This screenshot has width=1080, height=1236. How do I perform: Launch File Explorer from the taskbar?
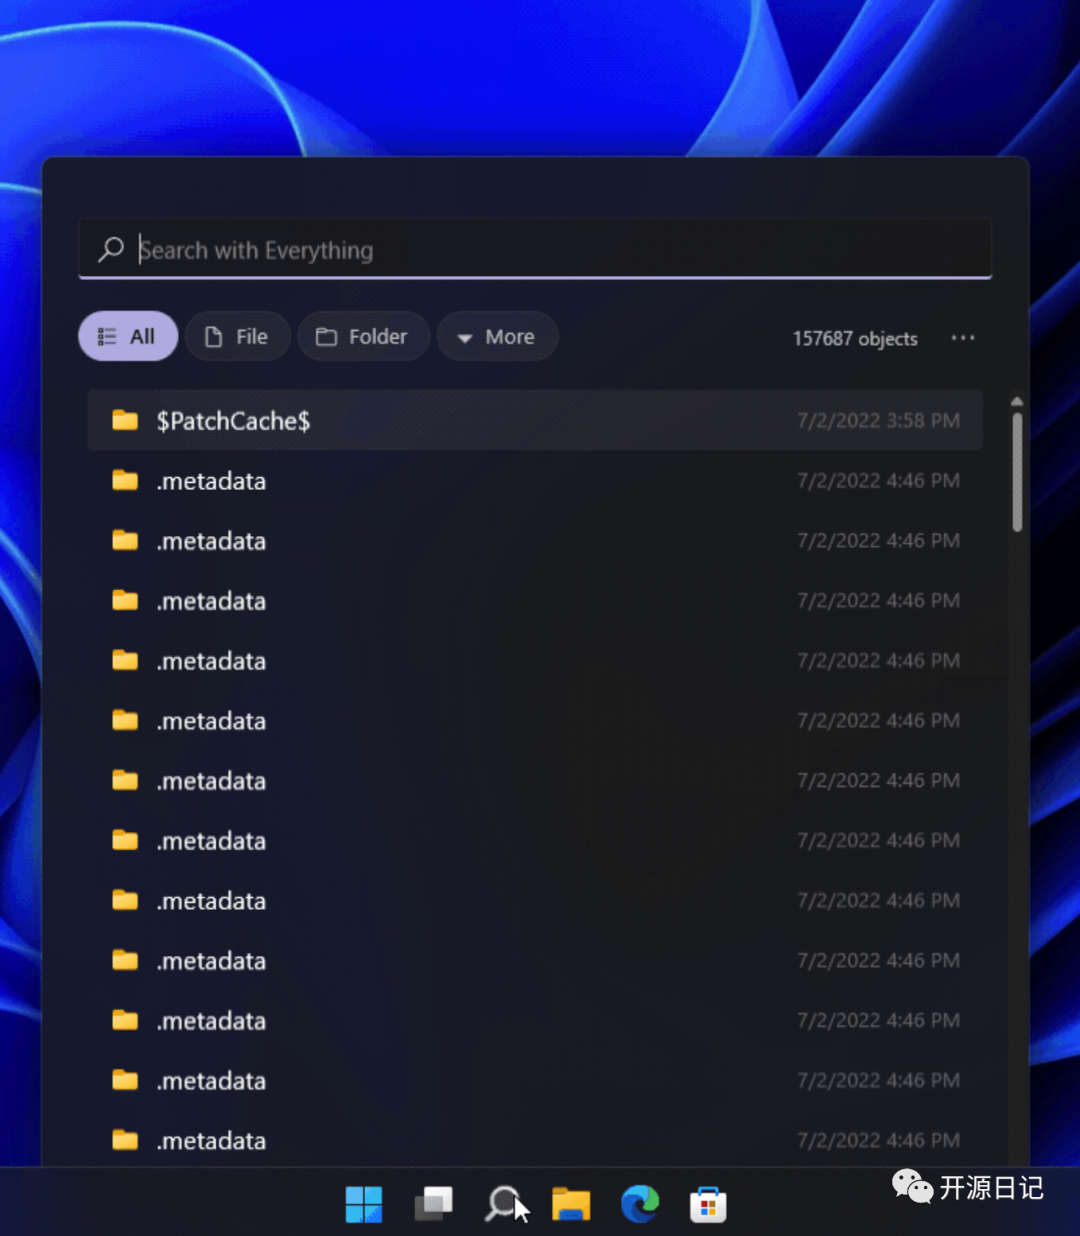pyautogui.click(x=571, y=1204)
